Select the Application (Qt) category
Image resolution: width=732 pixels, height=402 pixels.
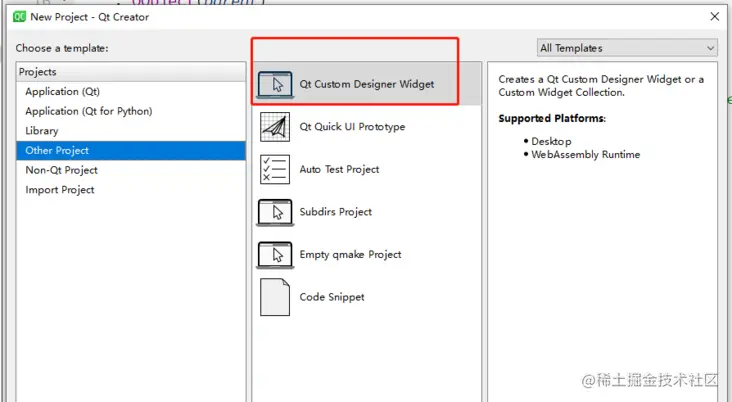pos(131,92)
